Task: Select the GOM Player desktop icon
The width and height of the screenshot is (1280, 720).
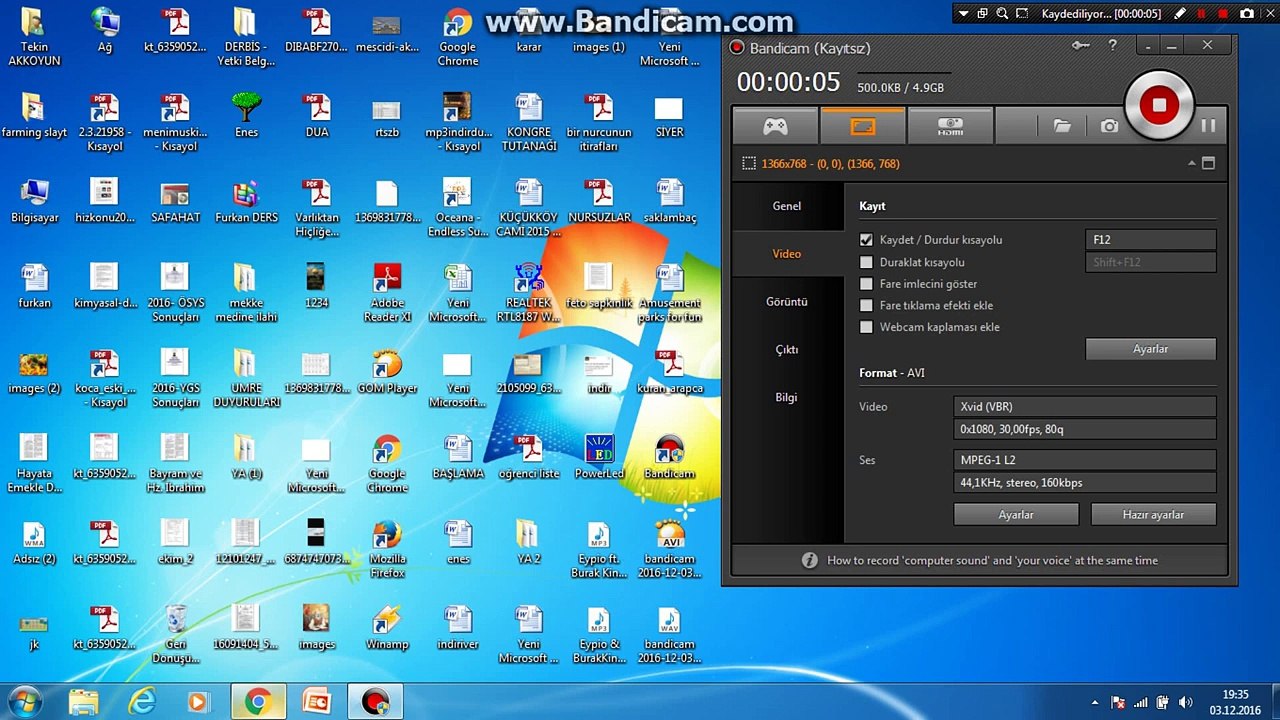Action: pyautogui.click(x=387, y=372)
